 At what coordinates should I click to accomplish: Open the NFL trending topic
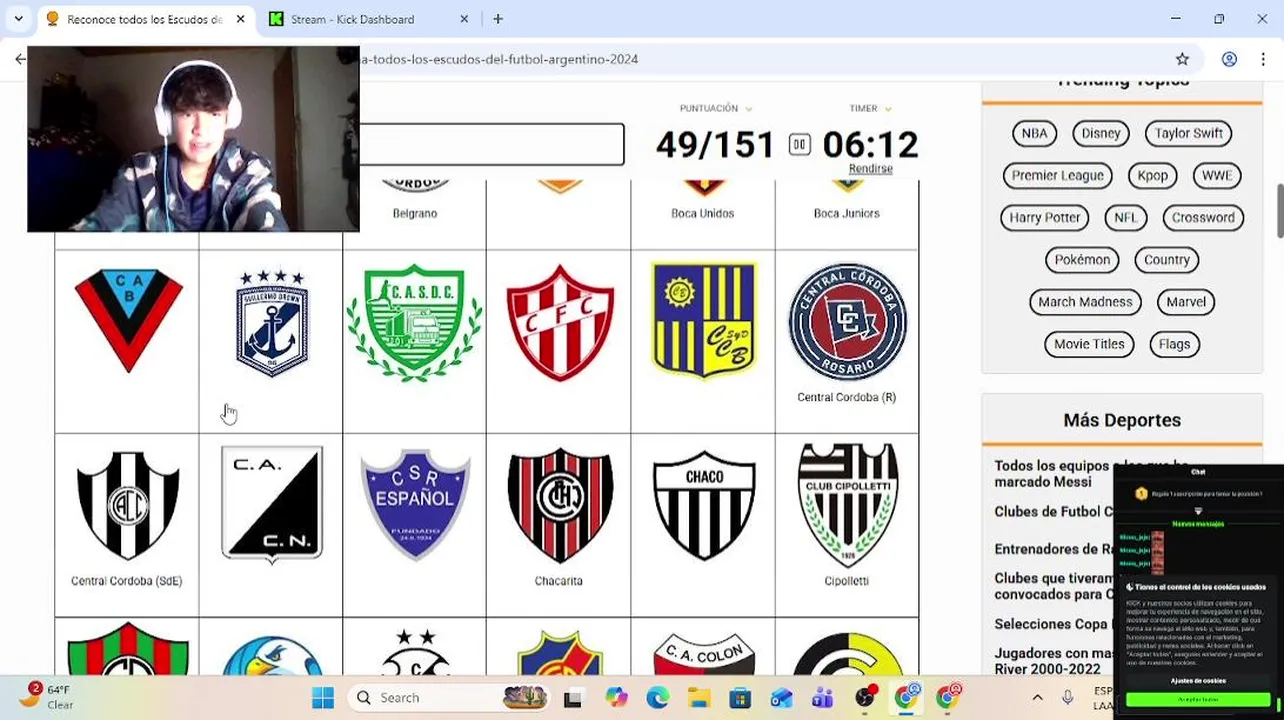click(x=1125, y=217)
